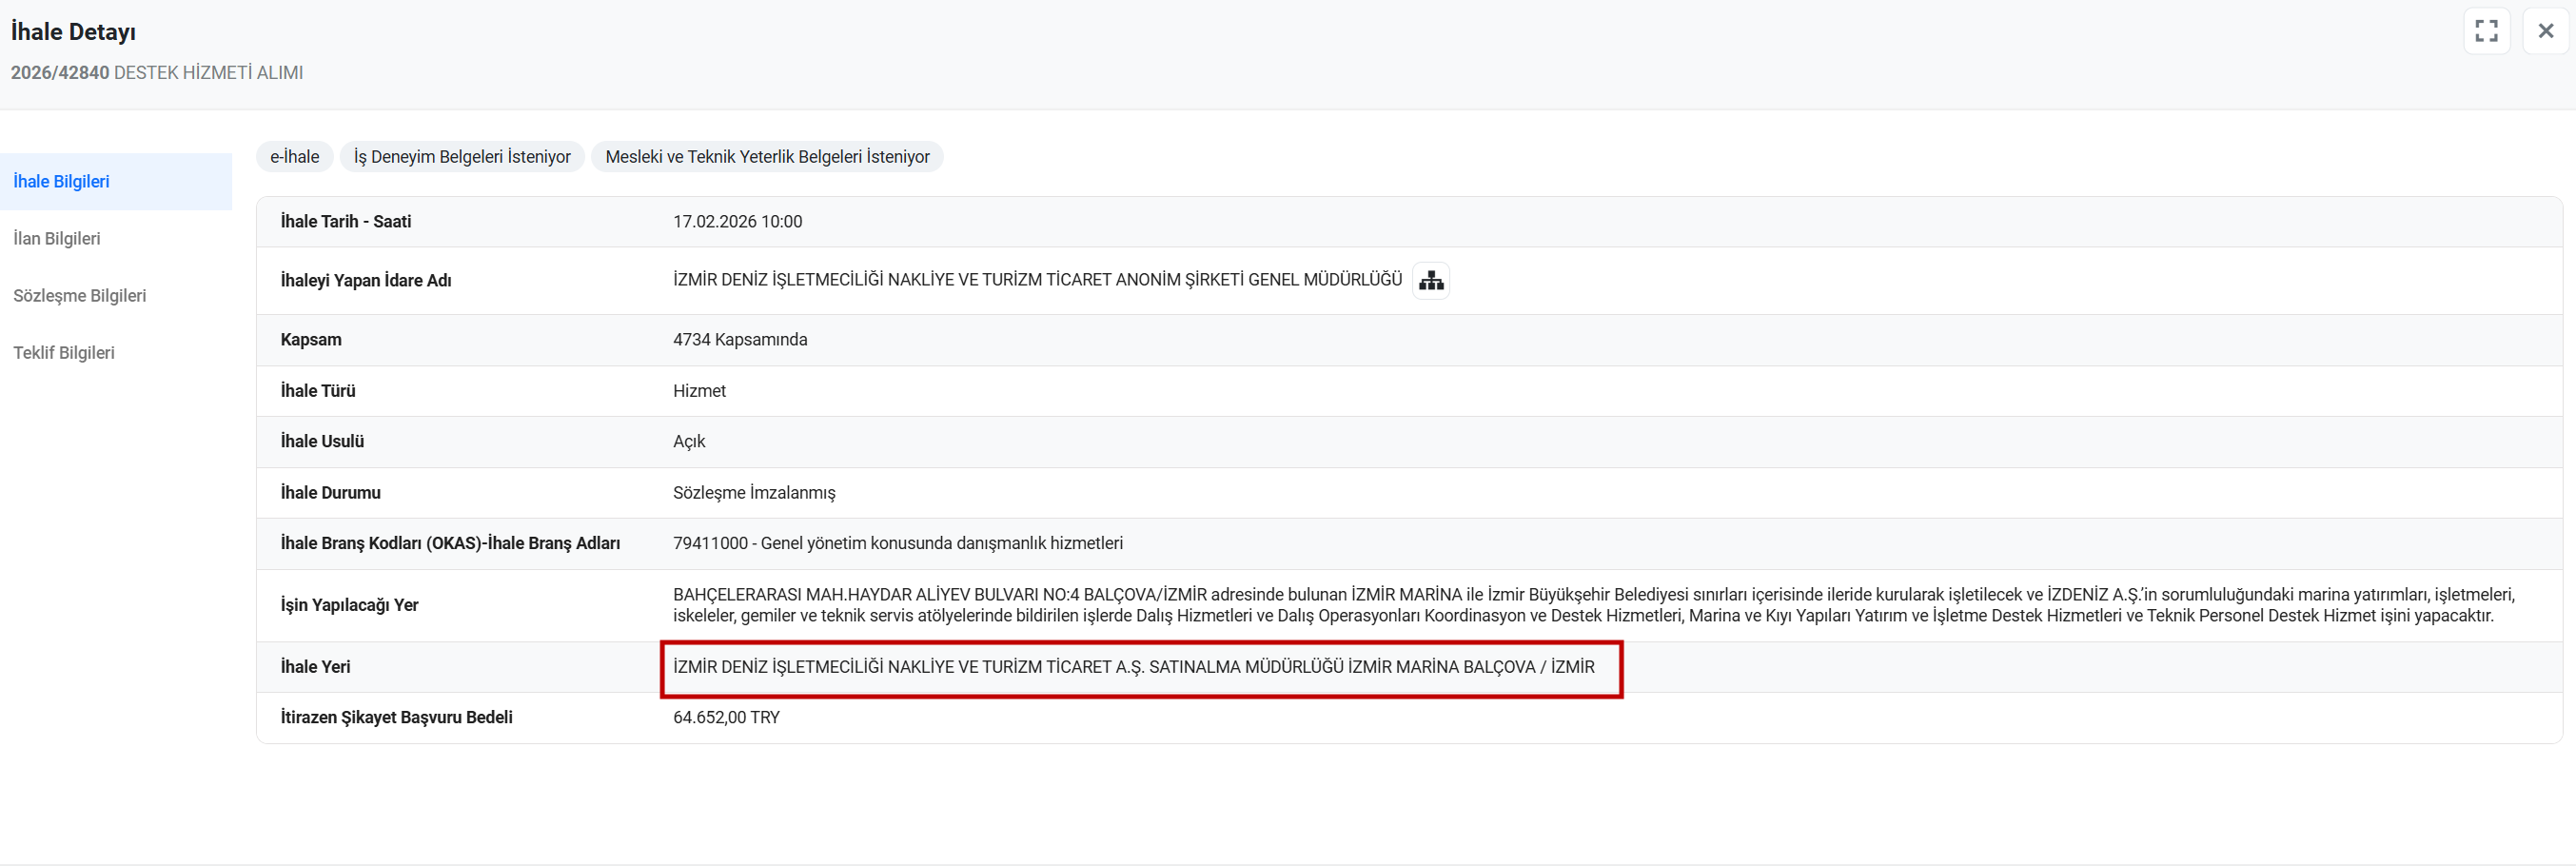Click the highlighted İhale Yeri value
This screenshot has height=866, width=2576.
[x=1133, y=667]
